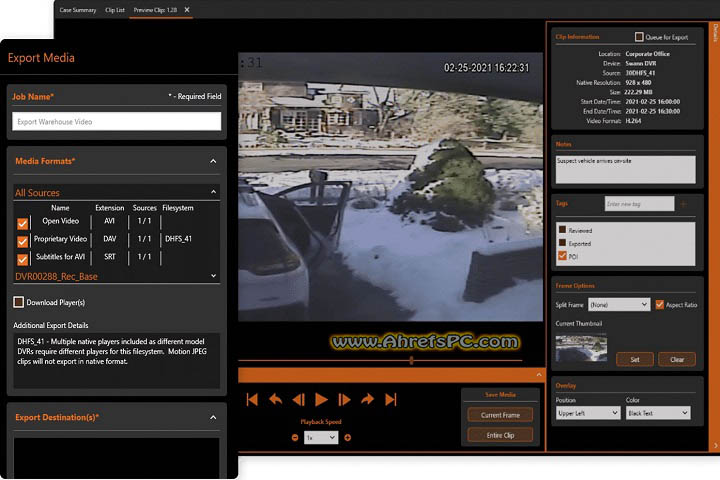Play the video clip
Image resolution: width=720 pixels, height=480 pixels.
[321, 400]
